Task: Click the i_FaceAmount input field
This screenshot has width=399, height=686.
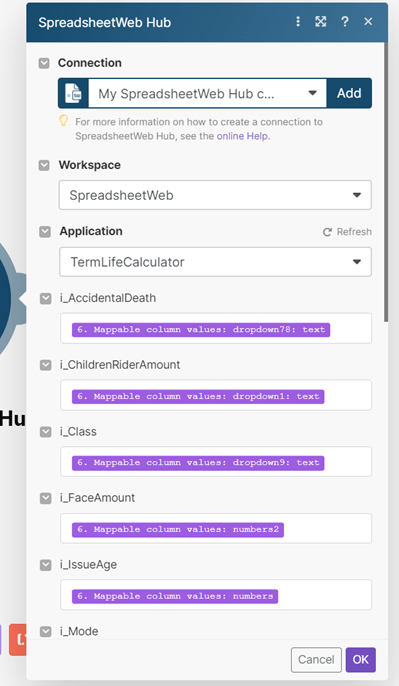Action: pos(216,528)
